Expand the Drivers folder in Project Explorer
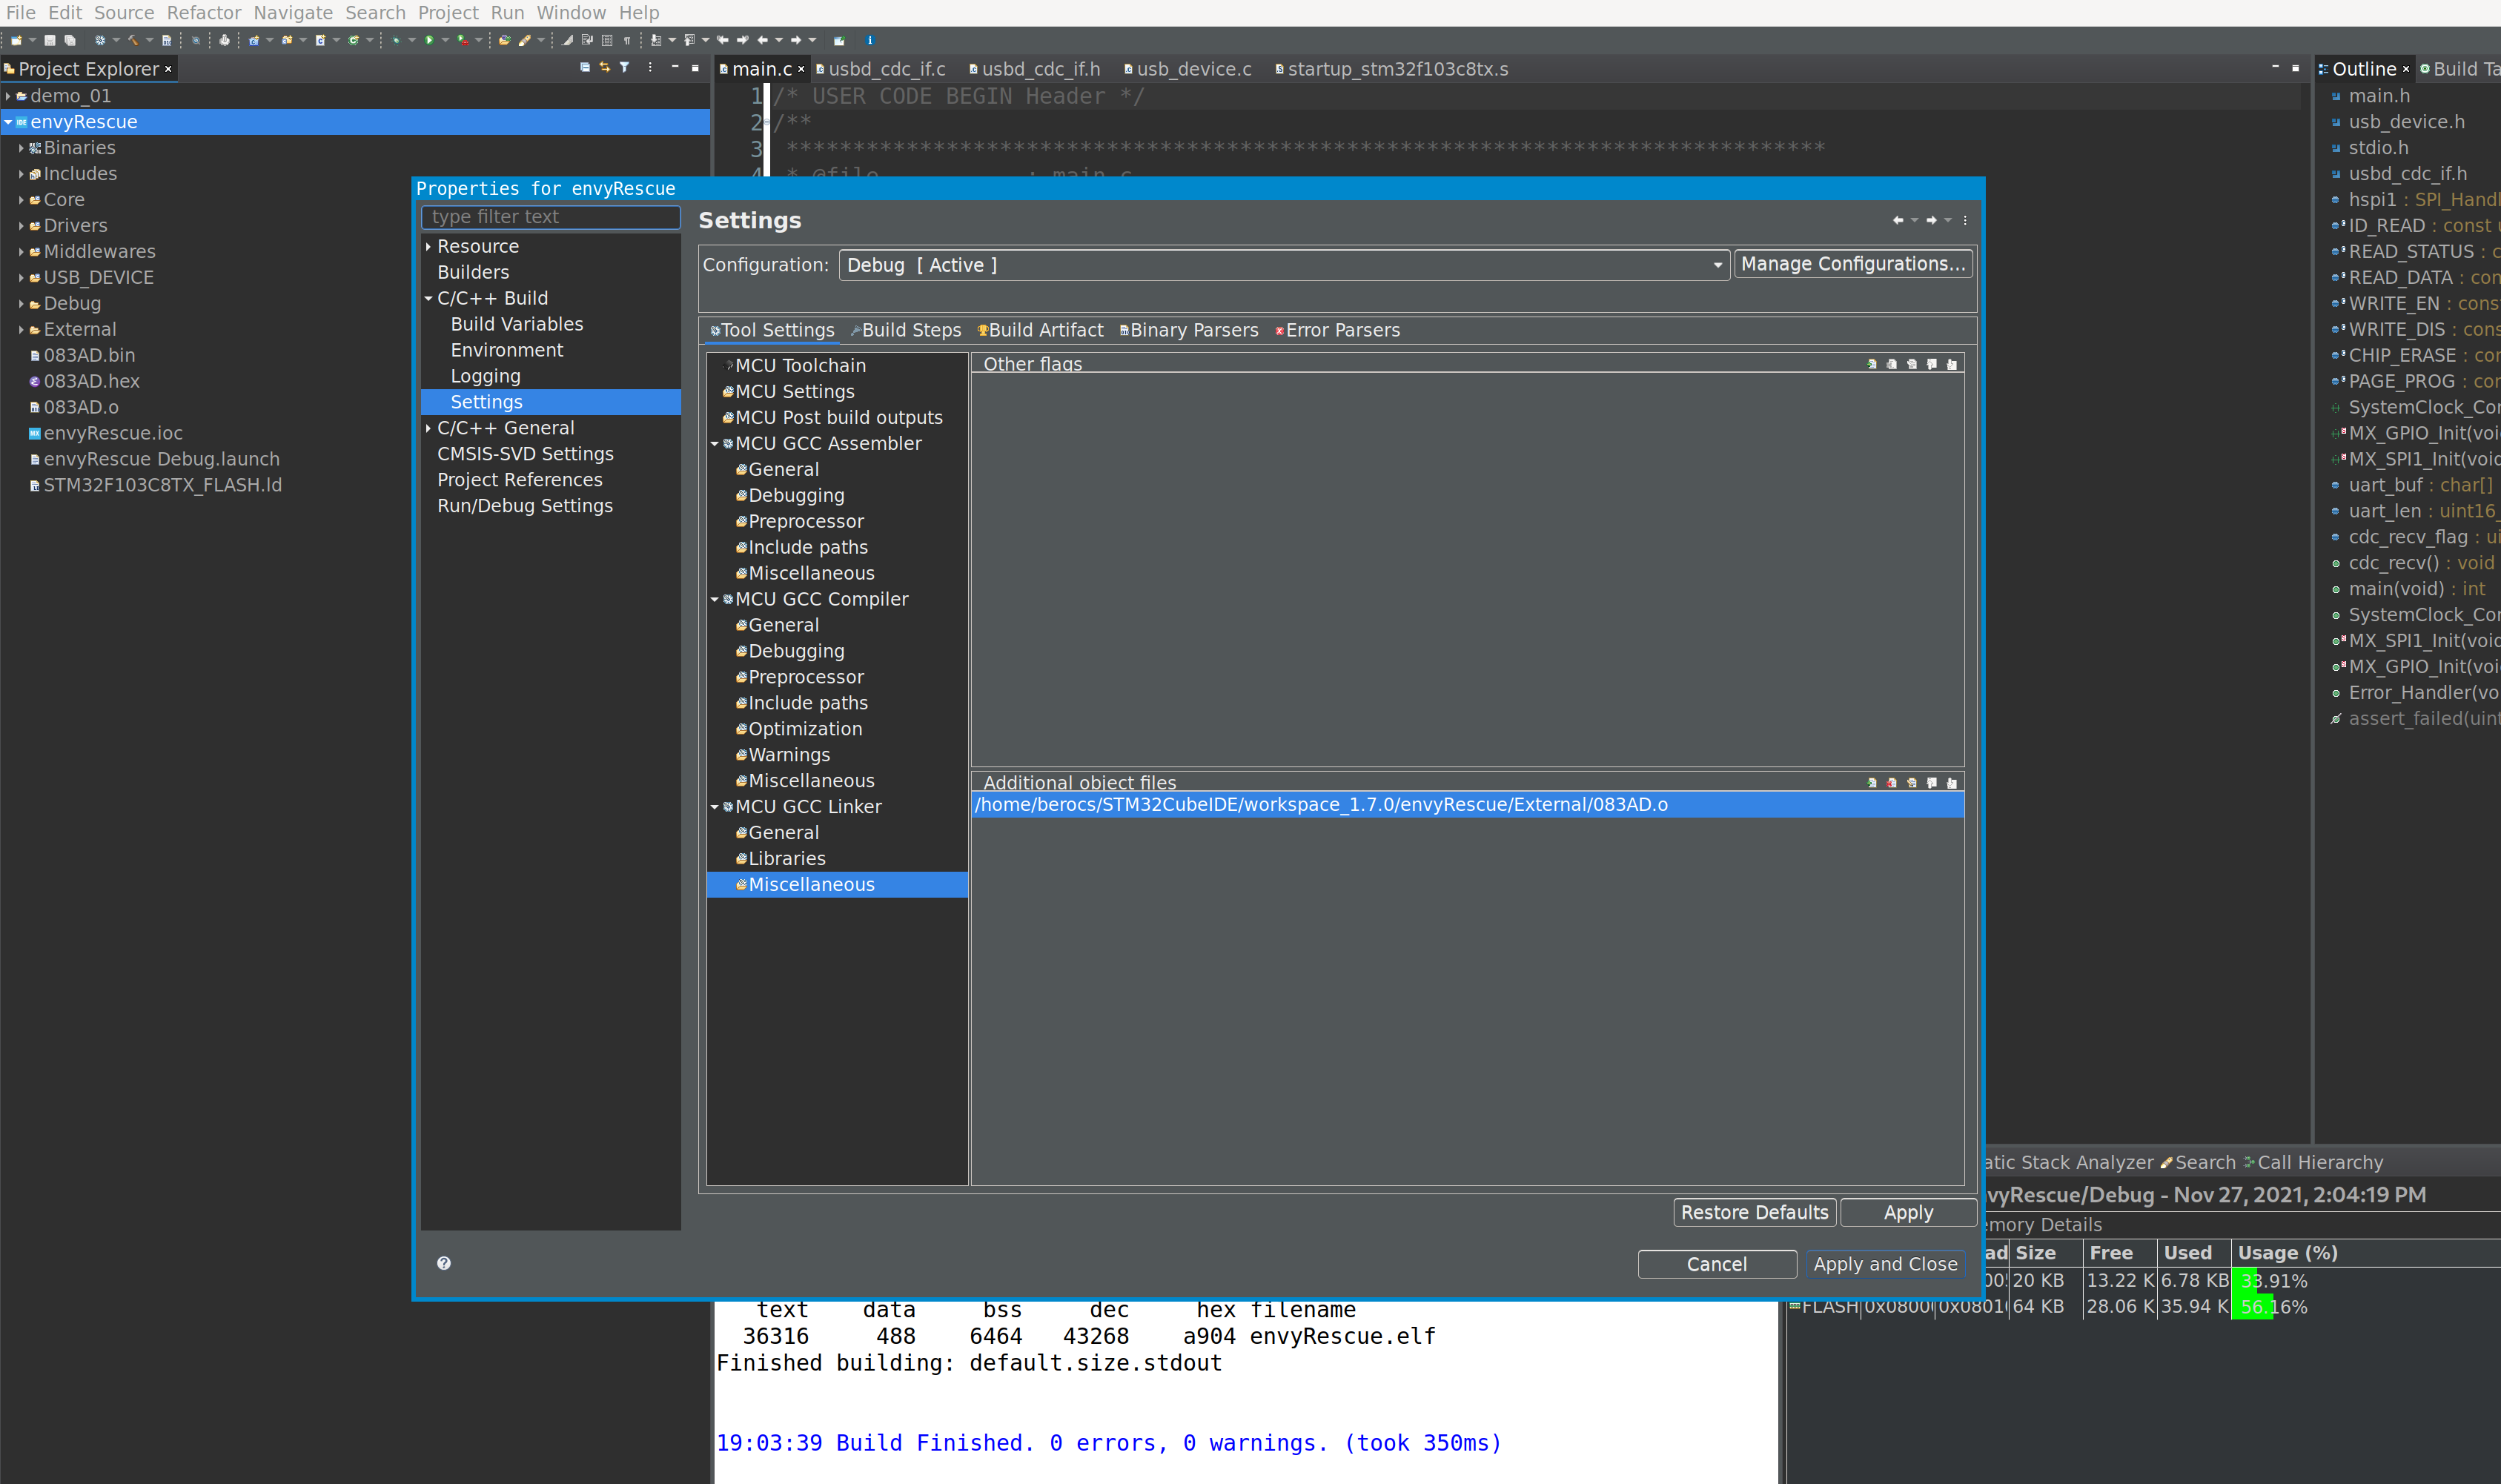This screenshot has height=1484, width=2501. click(21, 226)
